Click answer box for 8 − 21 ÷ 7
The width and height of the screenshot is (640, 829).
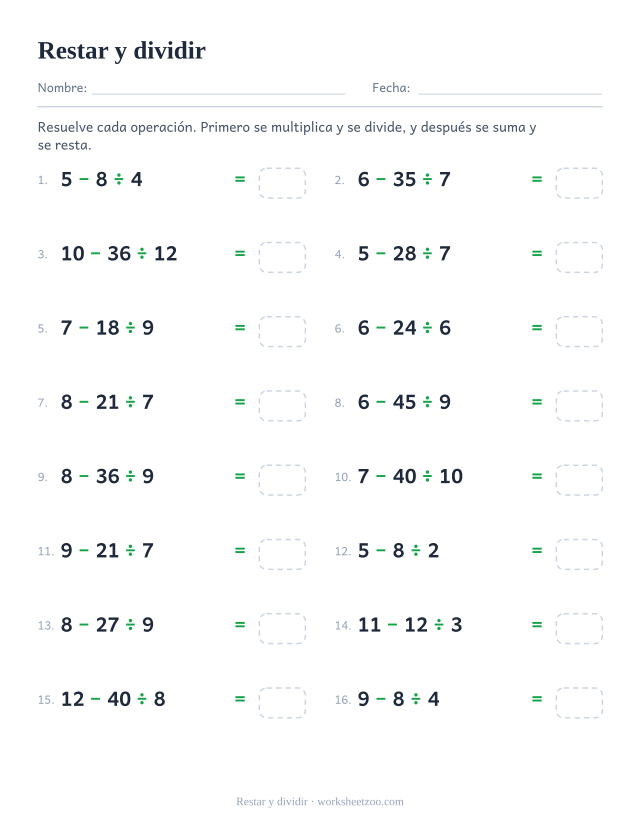tap(282, 406)
